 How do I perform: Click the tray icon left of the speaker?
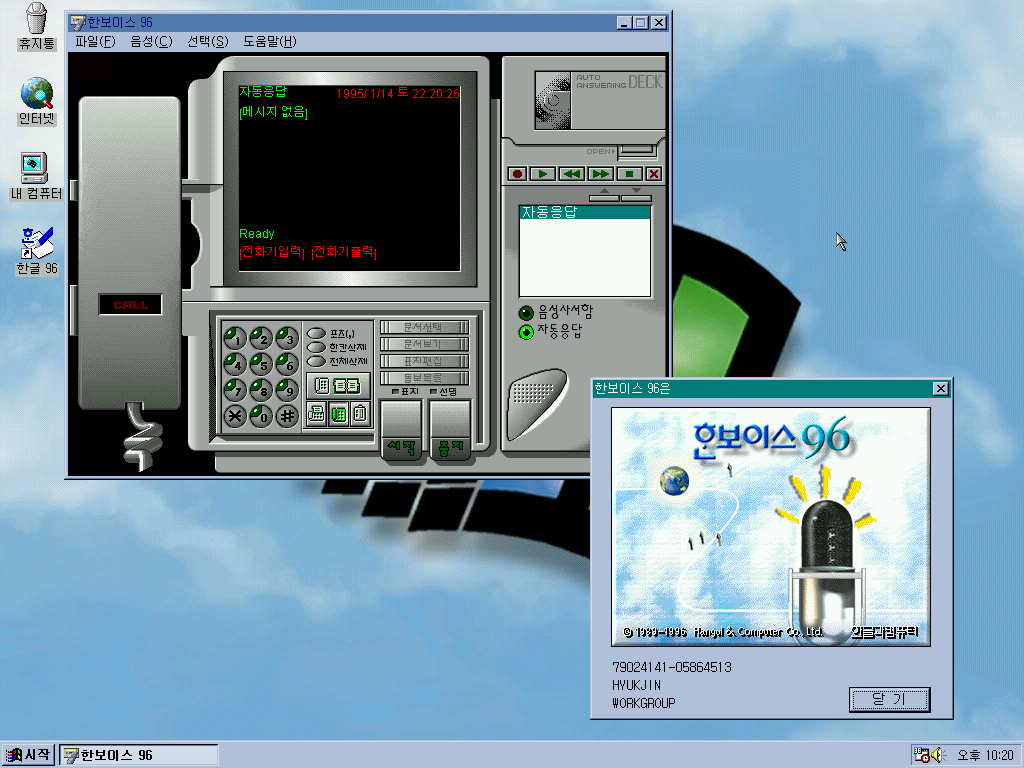coord(921,755)
